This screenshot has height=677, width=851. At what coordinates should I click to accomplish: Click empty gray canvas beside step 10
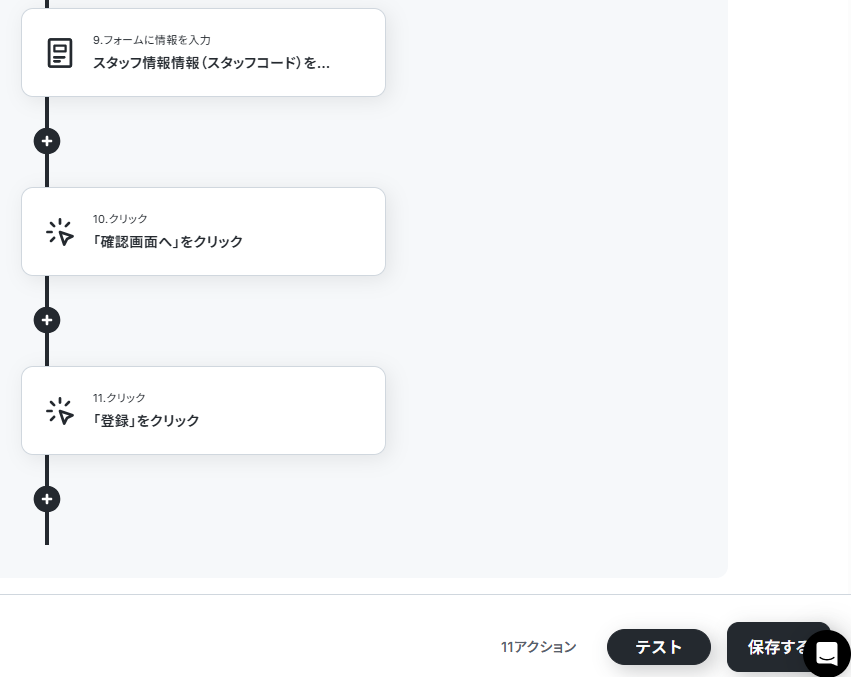[554, 233]
